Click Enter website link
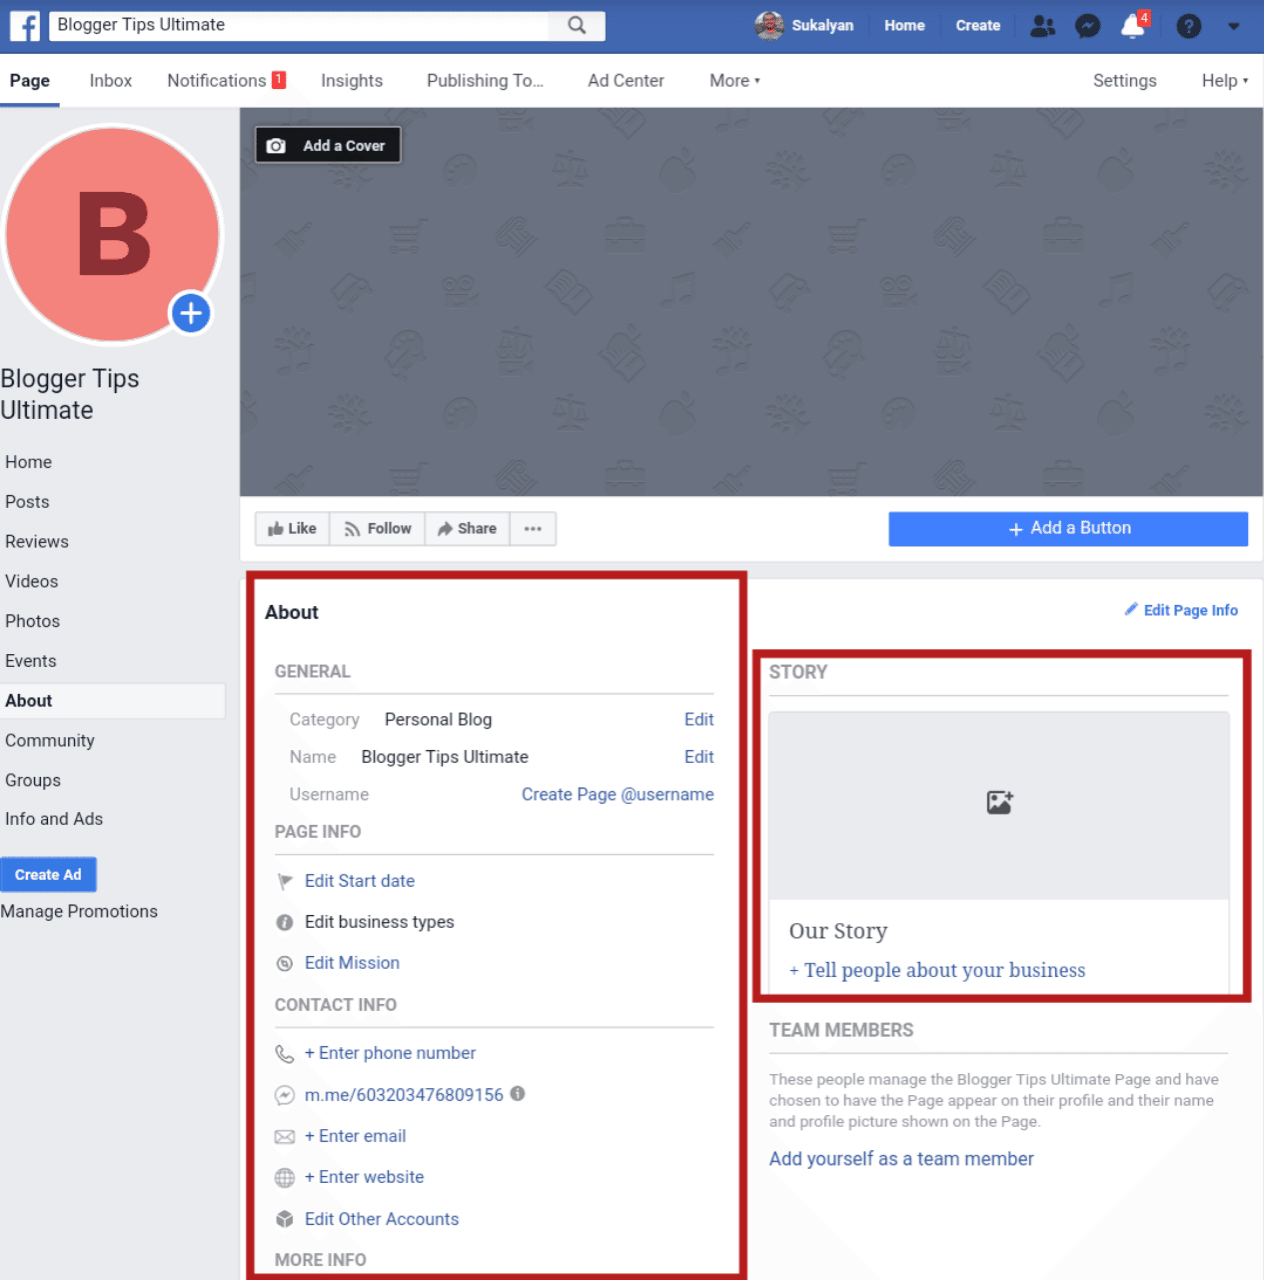1264x1280 pixels. coord(364,1177)
